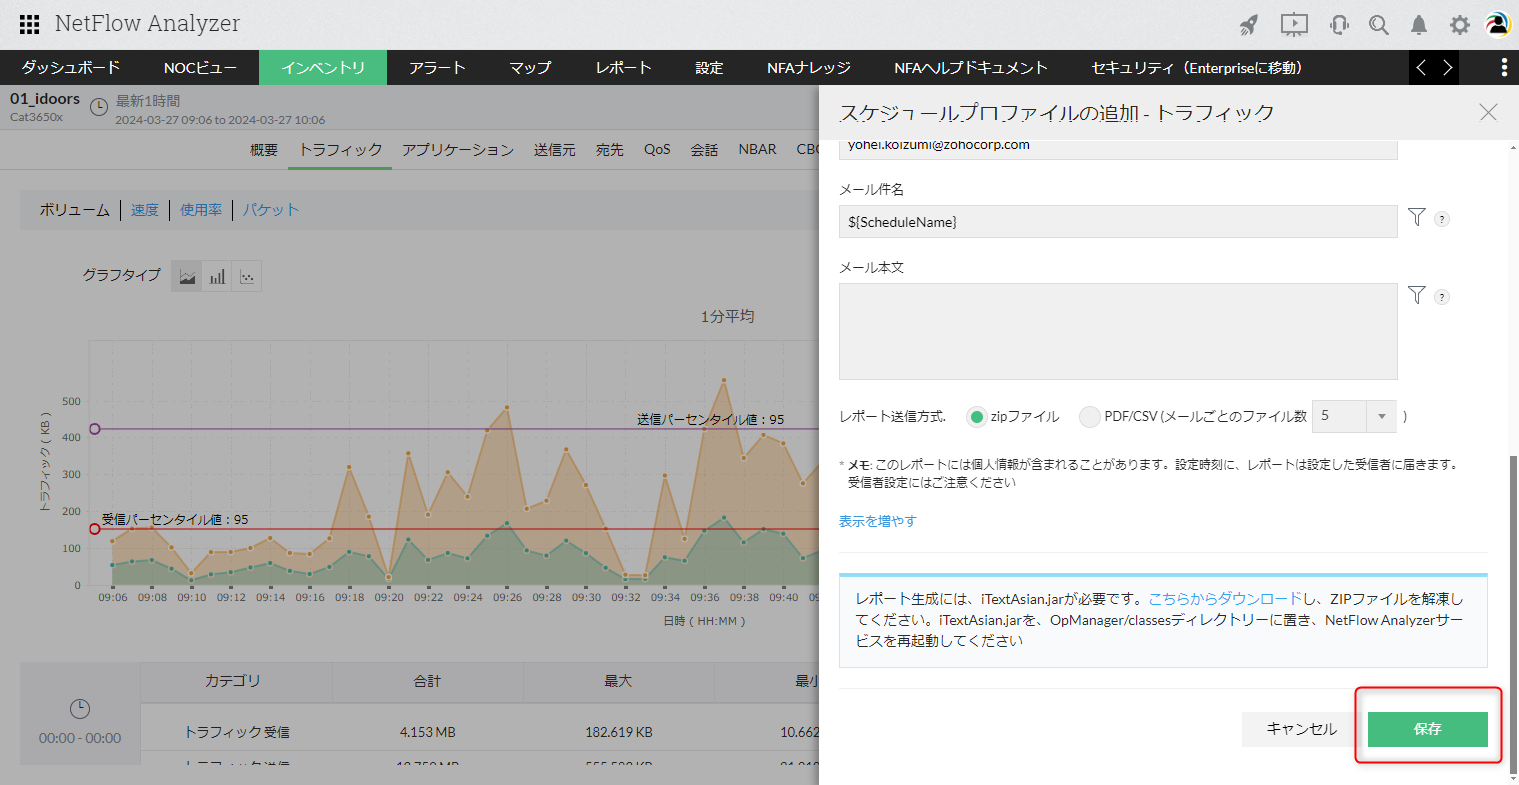Open the search magnifier icon
Screen dimensions: 1519x785
[x=1379, y=25]
